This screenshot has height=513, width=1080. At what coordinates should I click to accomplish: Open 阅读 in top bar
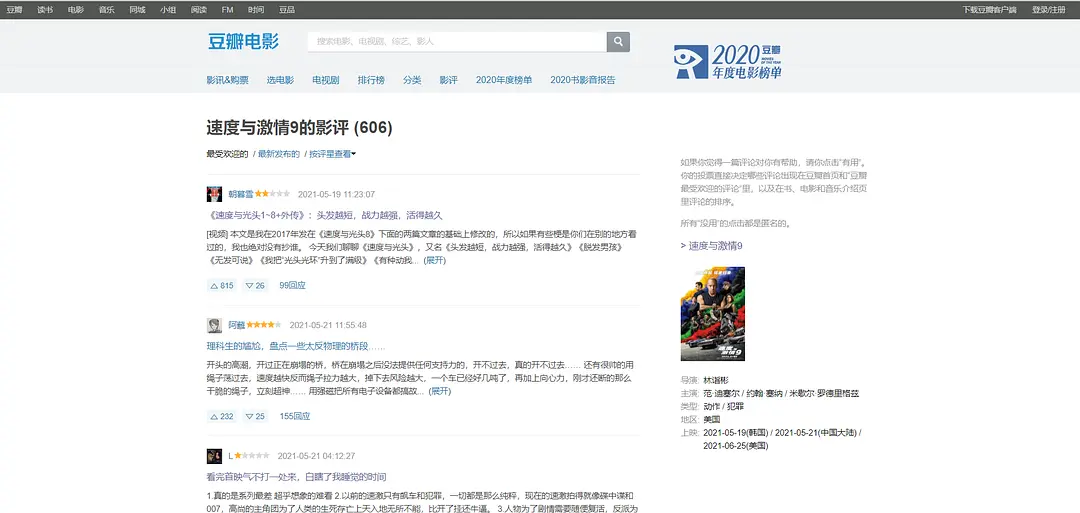(x=198, y=10)
